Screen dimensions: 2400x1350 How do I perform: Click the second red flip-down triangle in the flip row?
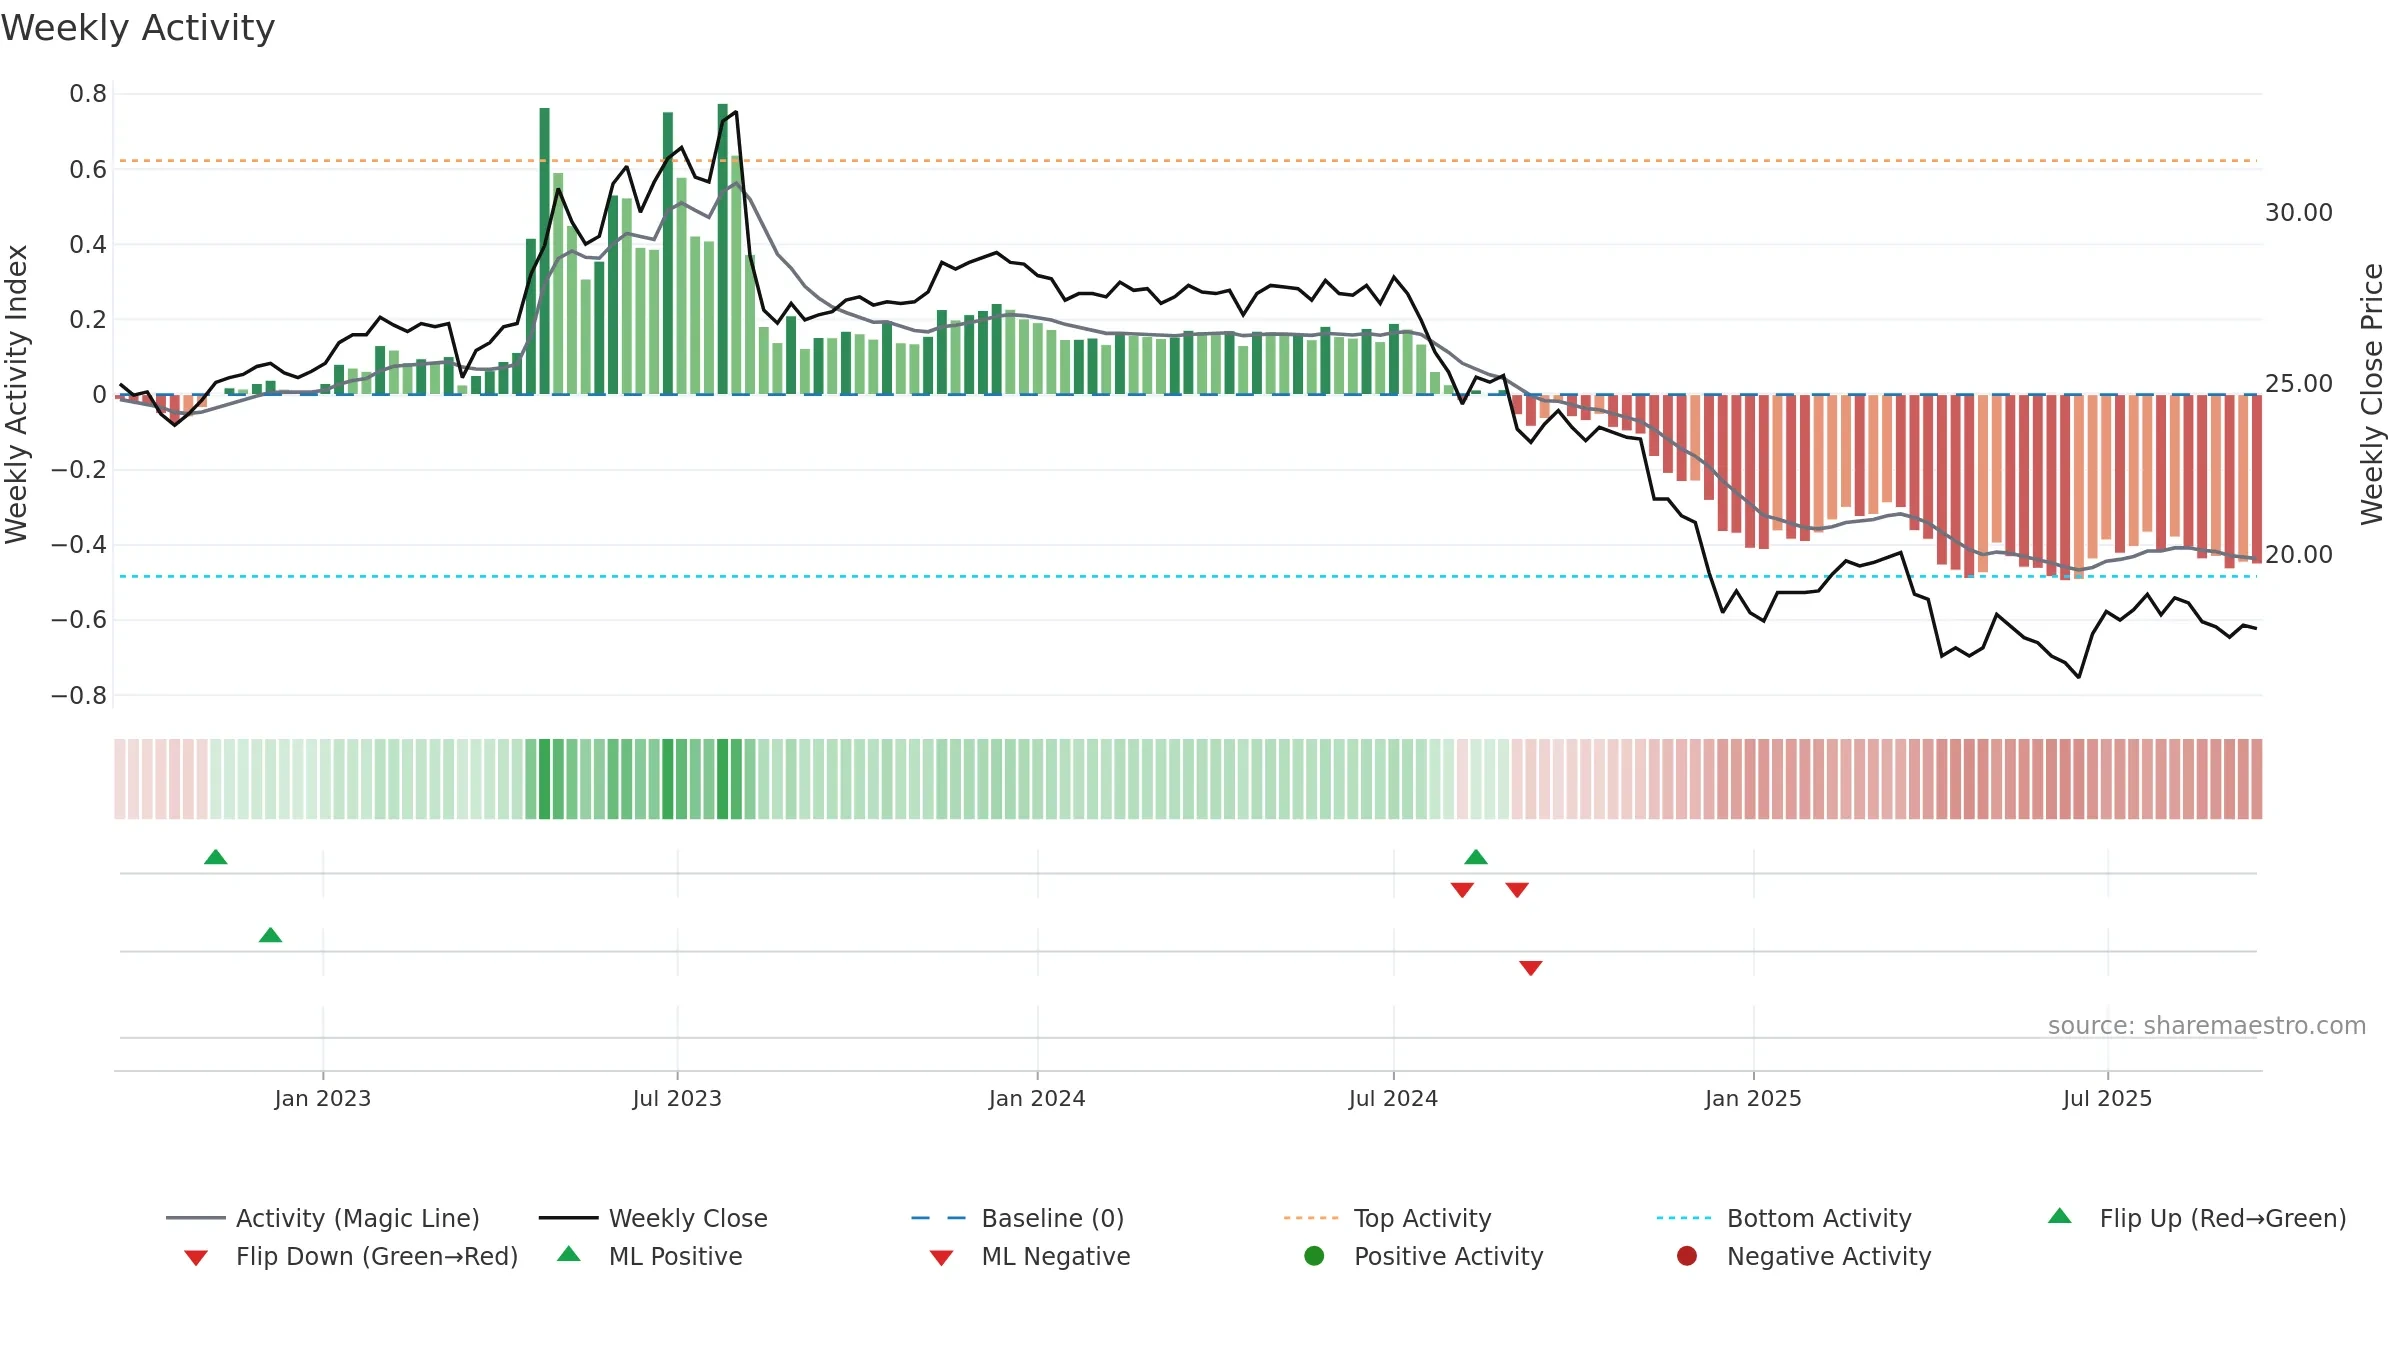click(x=1517, y=890)
